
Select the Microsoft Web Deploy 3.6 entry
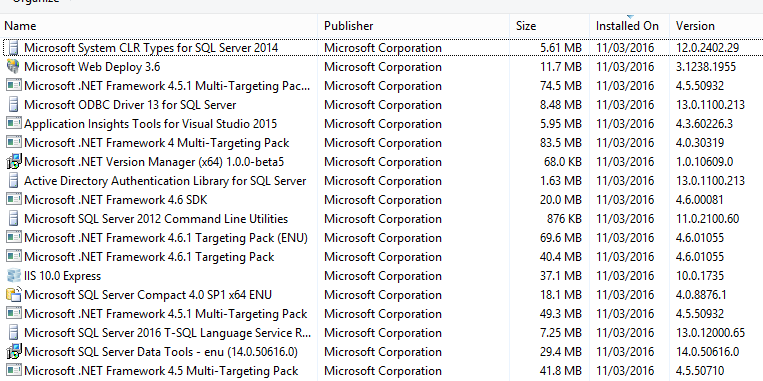(x=92, y=67)
